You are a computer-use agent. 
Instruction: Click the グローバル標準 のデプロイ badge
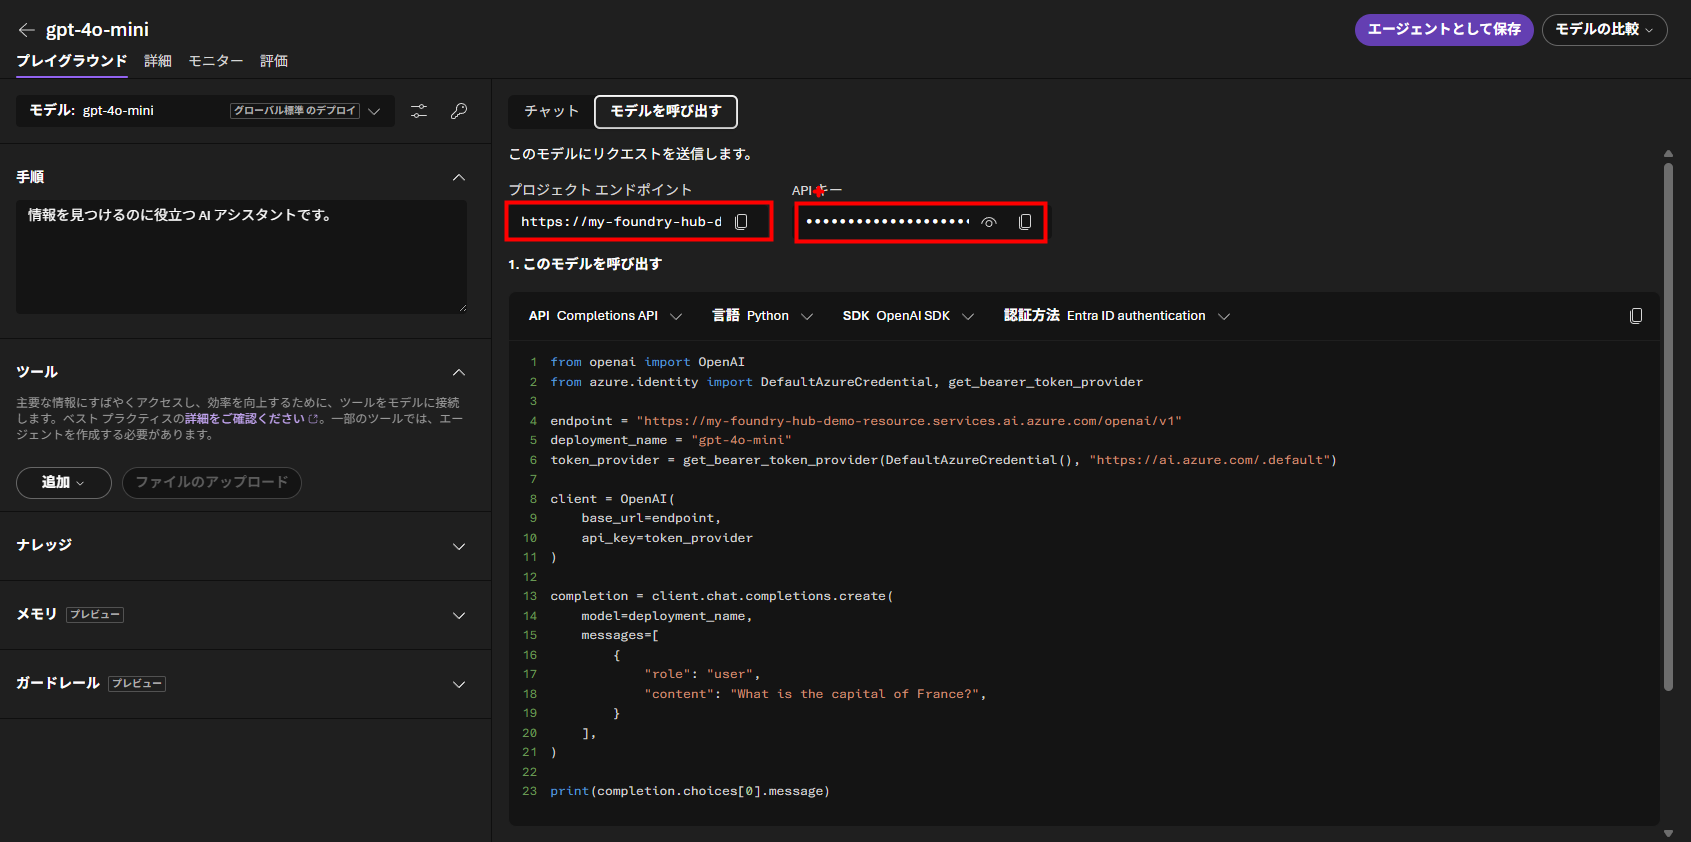click(295, 111)
